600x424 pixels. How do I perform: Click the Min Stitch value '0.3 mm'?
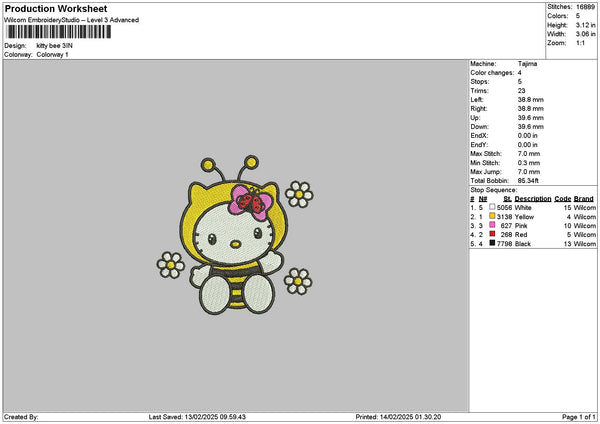pyautogui.click(x=529, y=163)
